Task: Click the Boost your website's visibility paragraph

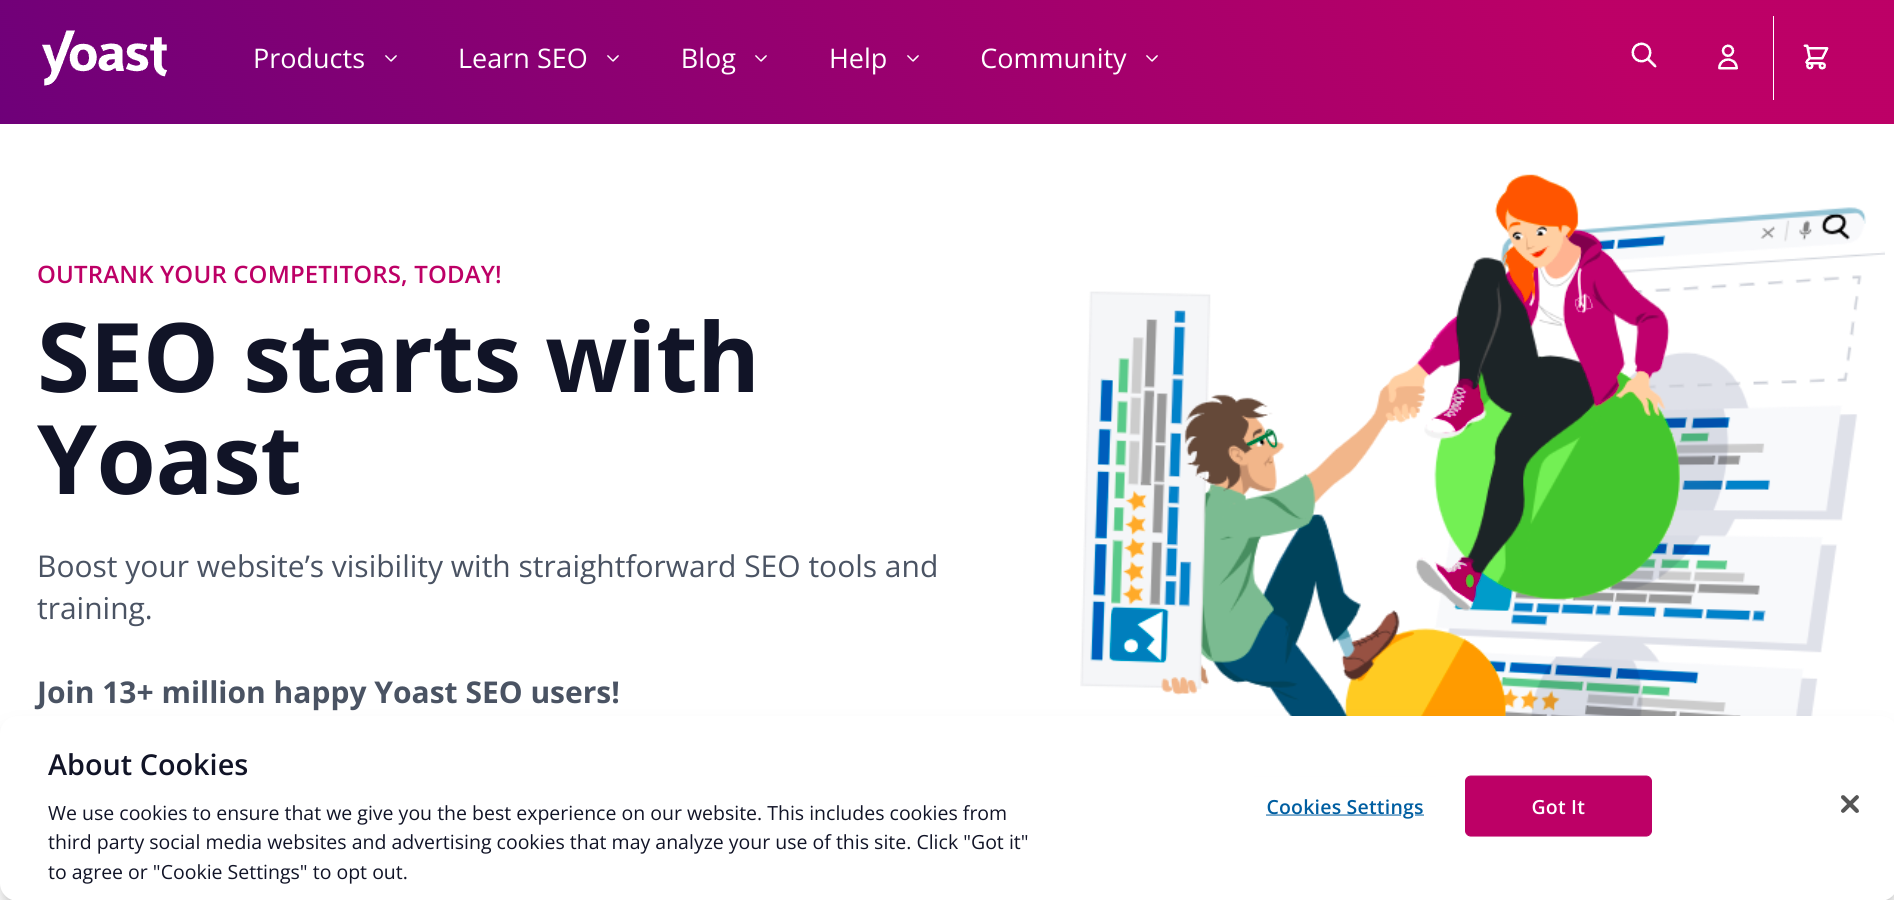Action: tap(487, 587)
